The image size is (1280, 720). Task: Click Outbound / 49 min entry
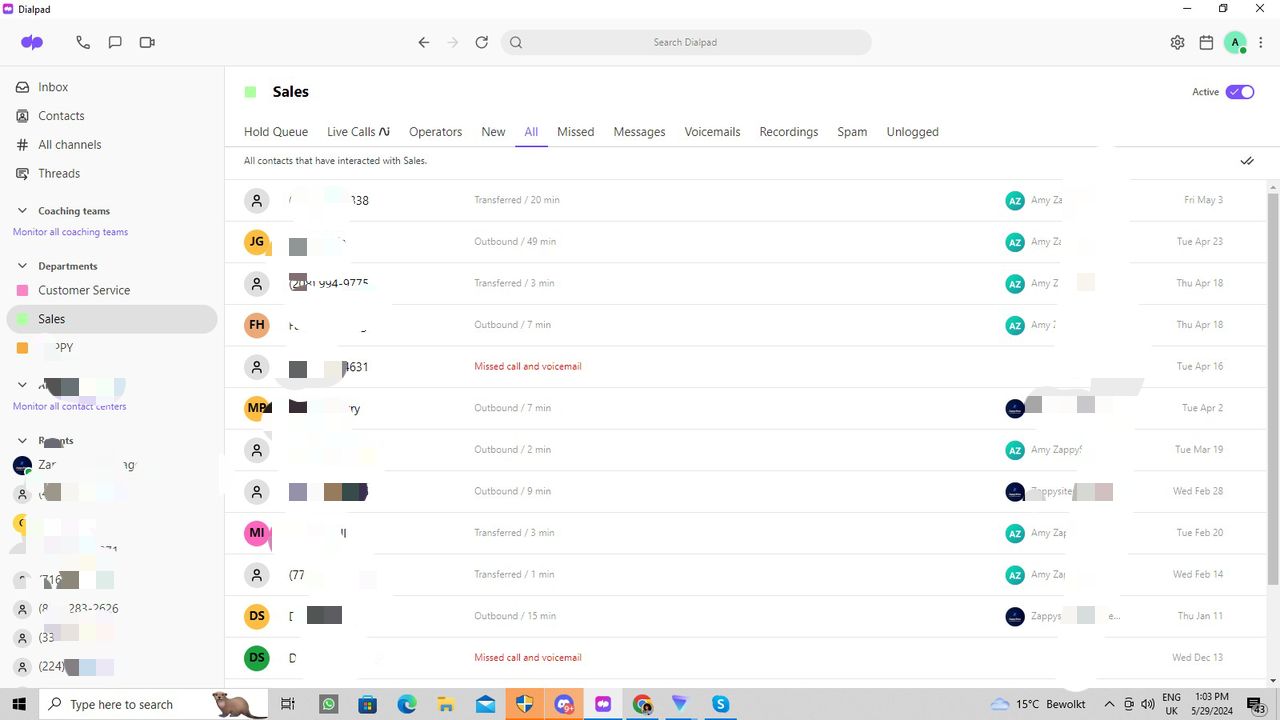pos(515,242)
